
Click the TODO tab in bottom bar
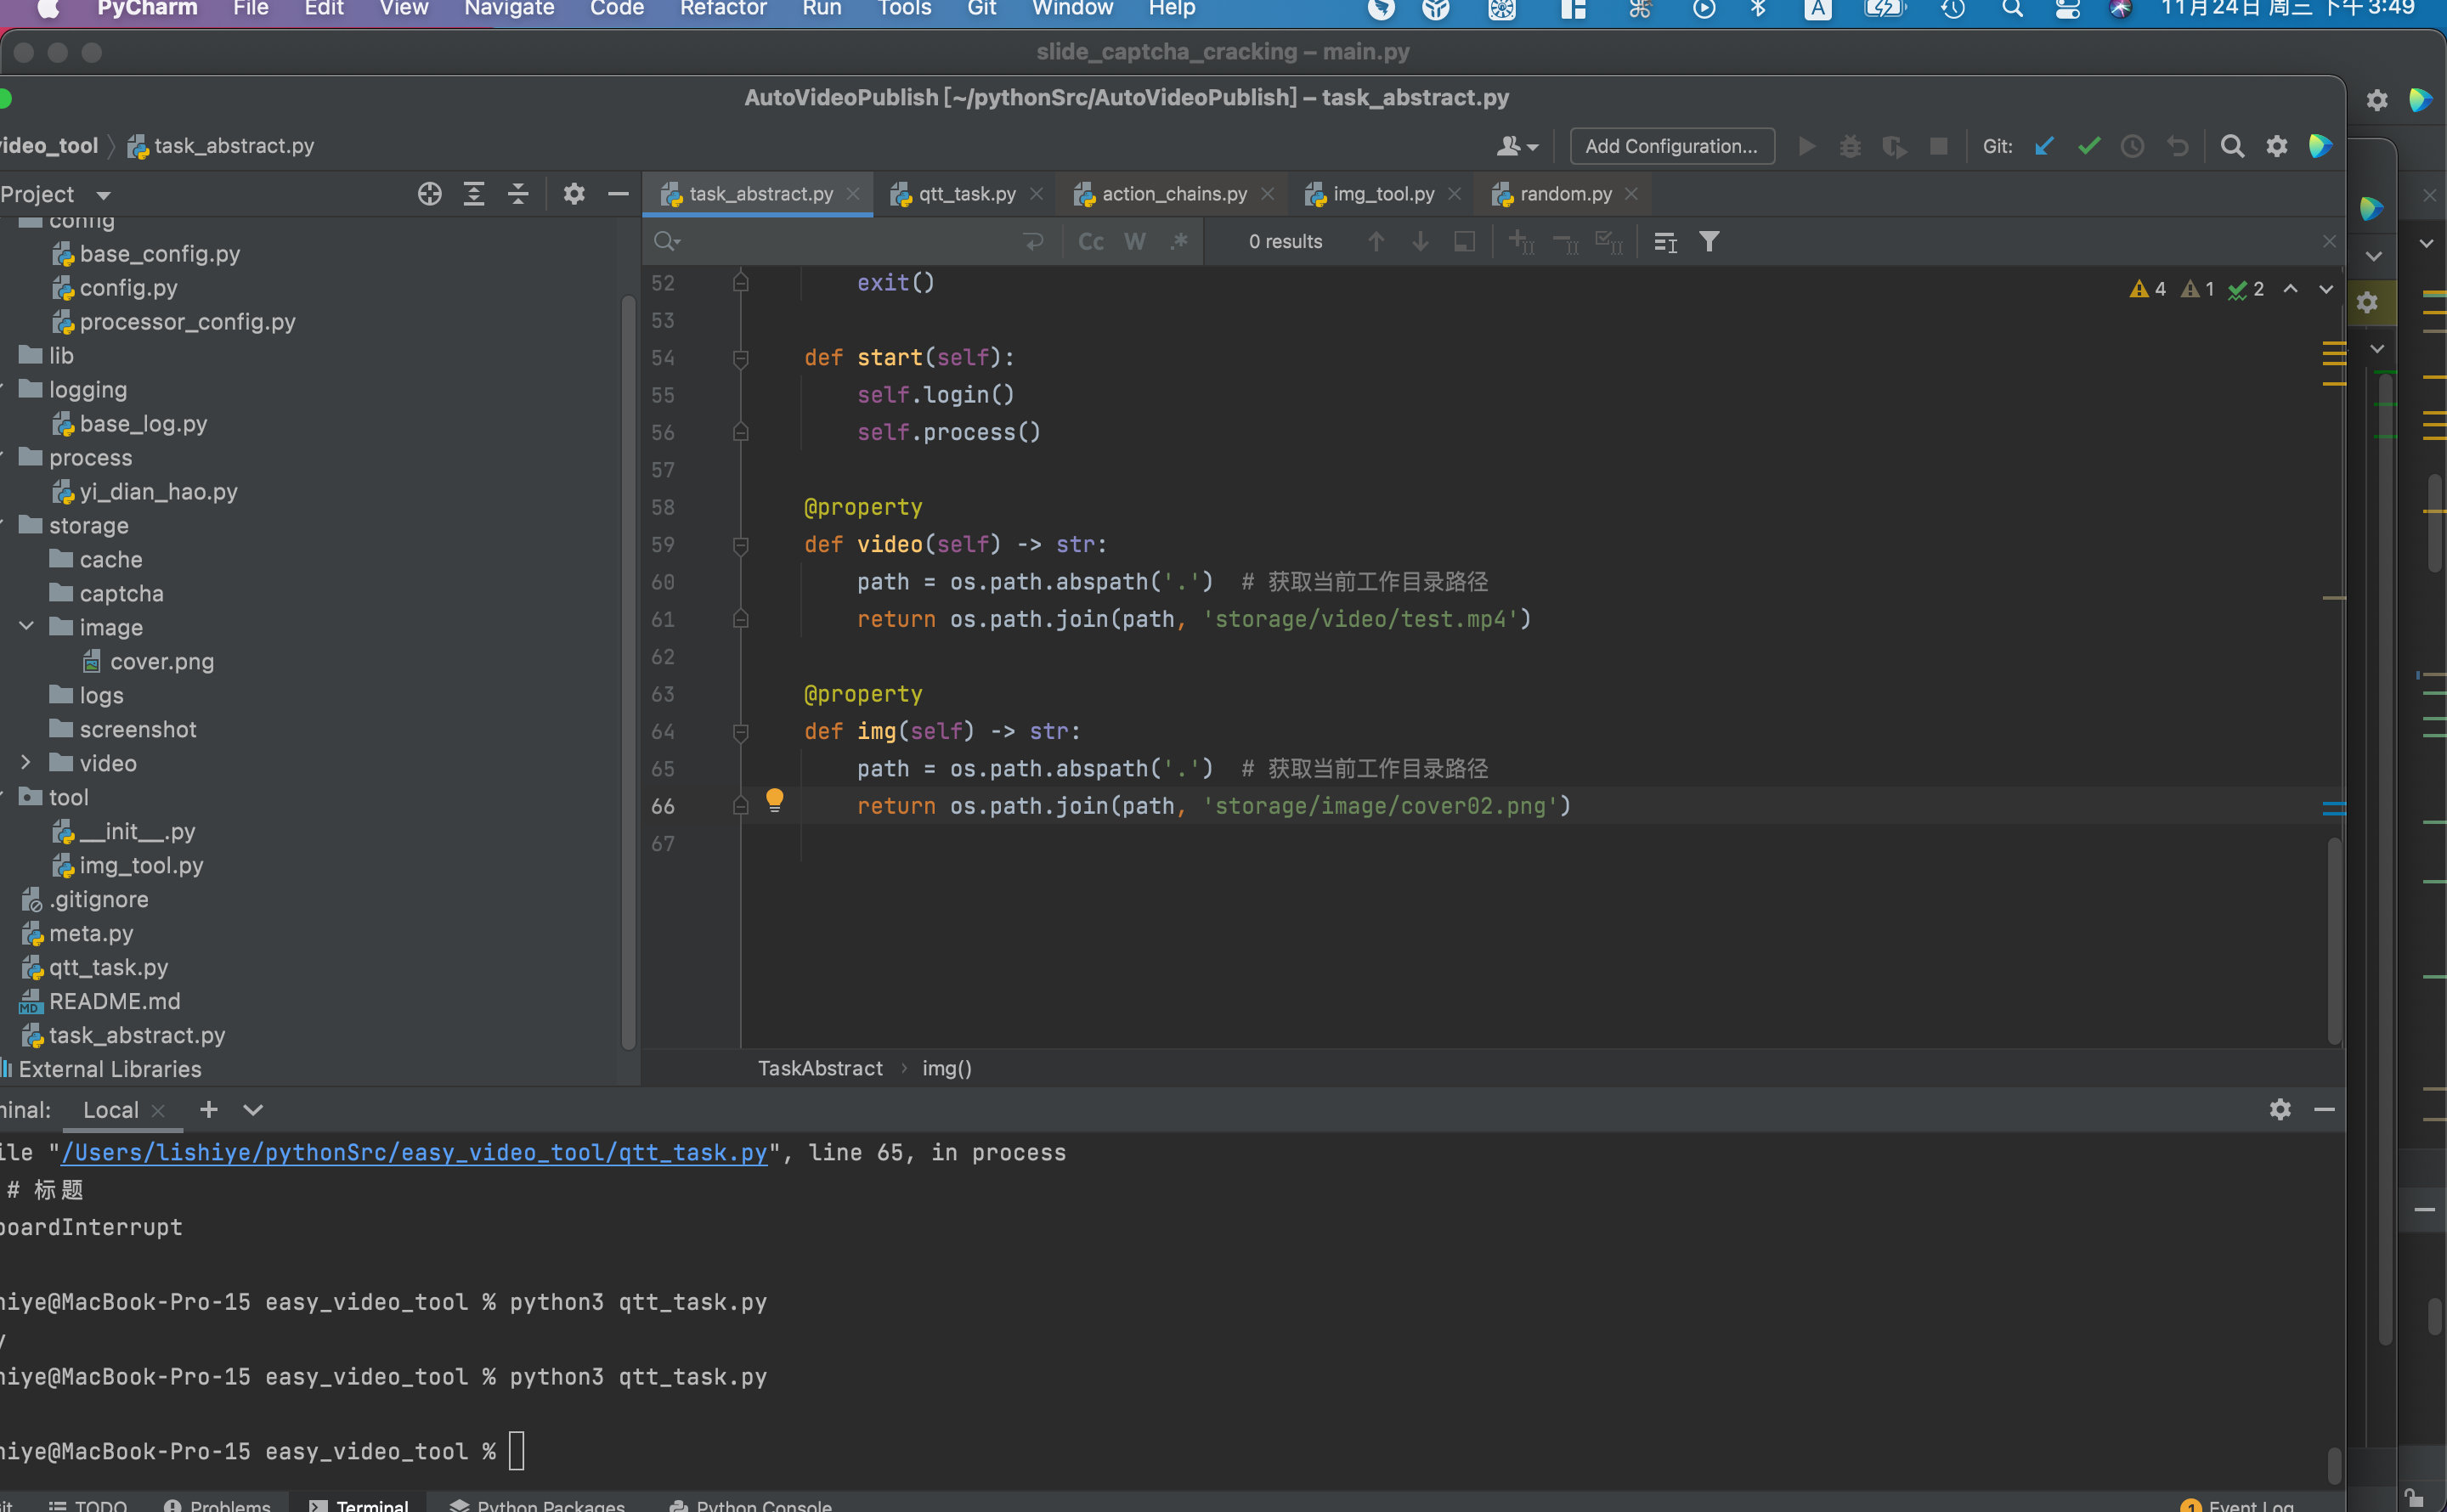[x=84, y=1502]
